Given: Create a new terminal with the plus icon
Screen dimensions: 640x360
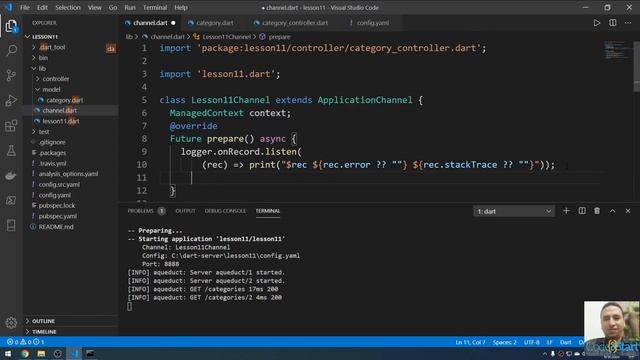Looking at the screenshot, I should 566,211.
